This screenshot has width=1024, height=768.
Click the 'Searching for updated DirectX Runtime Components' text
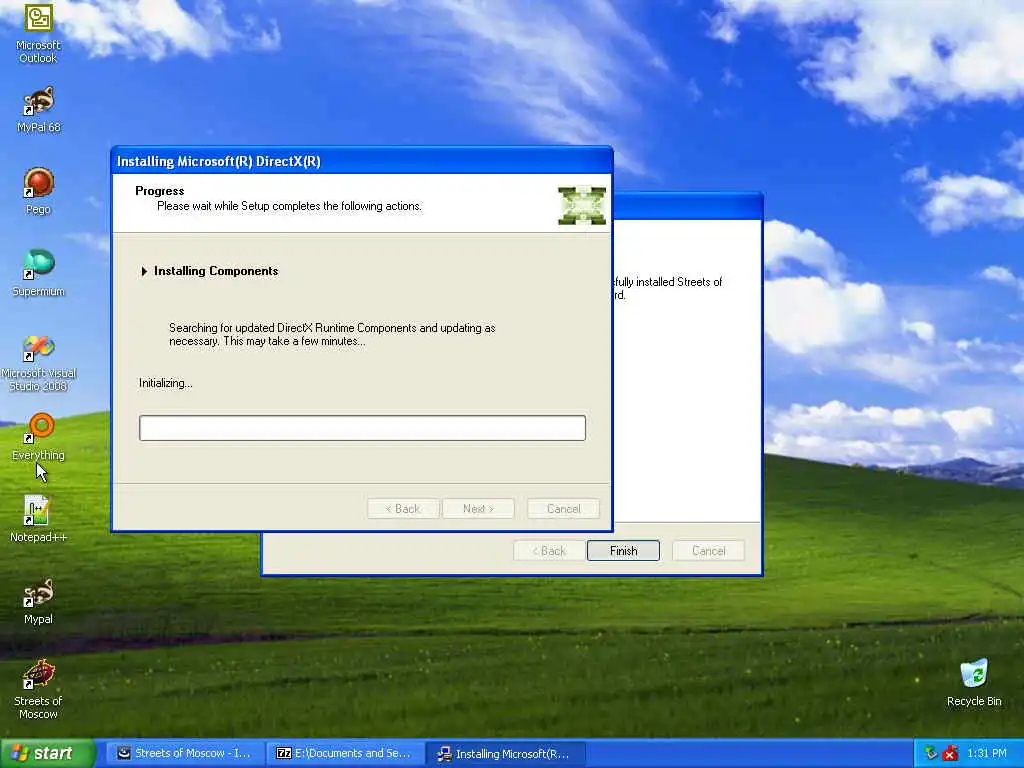point(332,334)
